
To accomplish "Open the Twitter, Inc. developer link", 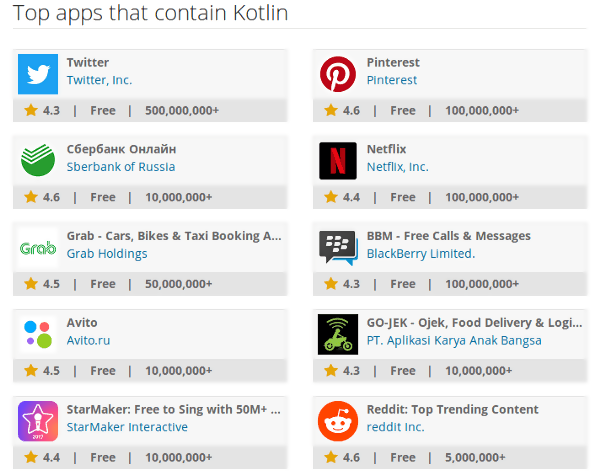I will click(x=99, y=80).
